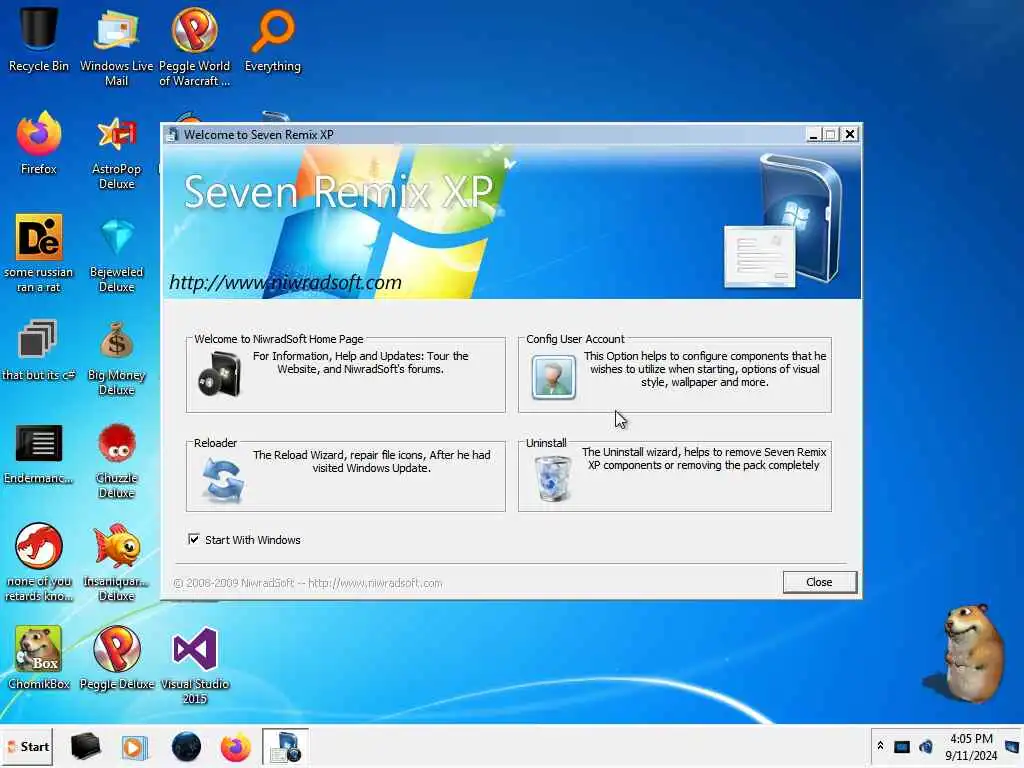Launch the Reloader blue arrows icon
Screen dimensions: 1024x768
(223, 480)
